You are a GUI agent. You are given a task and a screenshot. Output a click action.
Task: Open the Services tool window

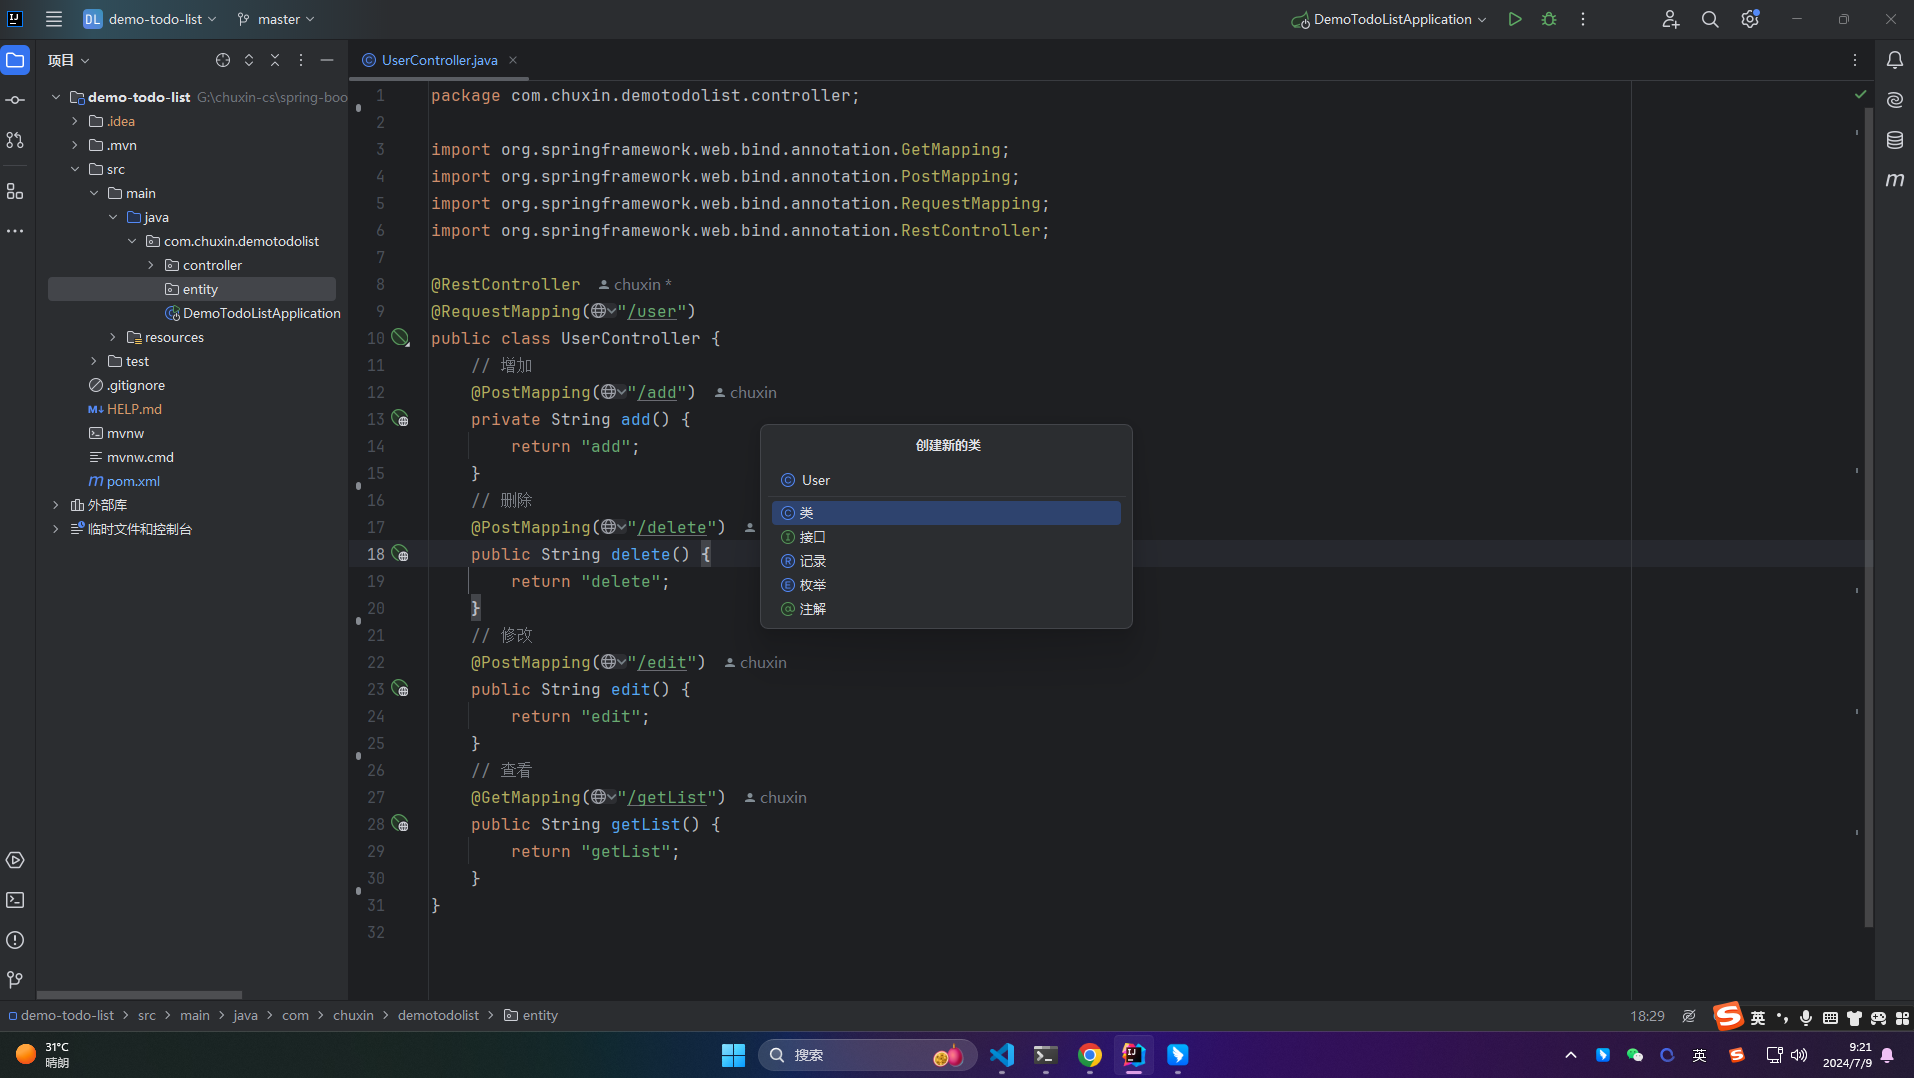(15, 860)
